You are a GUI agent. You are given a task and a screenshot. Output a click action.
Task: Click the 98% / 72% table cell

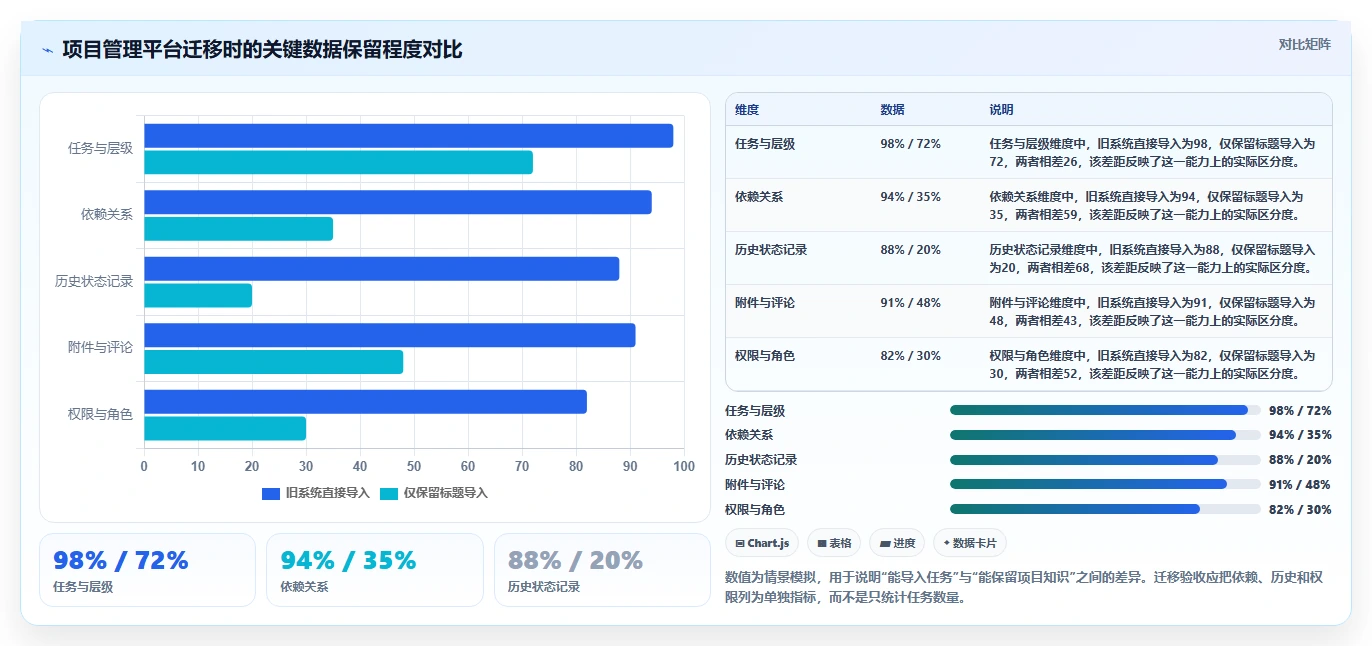point(910,144)
